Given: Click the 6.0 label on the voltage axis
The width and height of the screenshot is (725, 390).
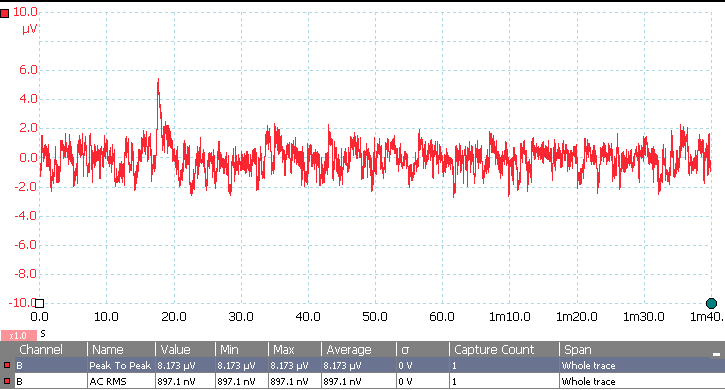Looking at the screenshot, I should pyautogui.click(x=28, y=70).
